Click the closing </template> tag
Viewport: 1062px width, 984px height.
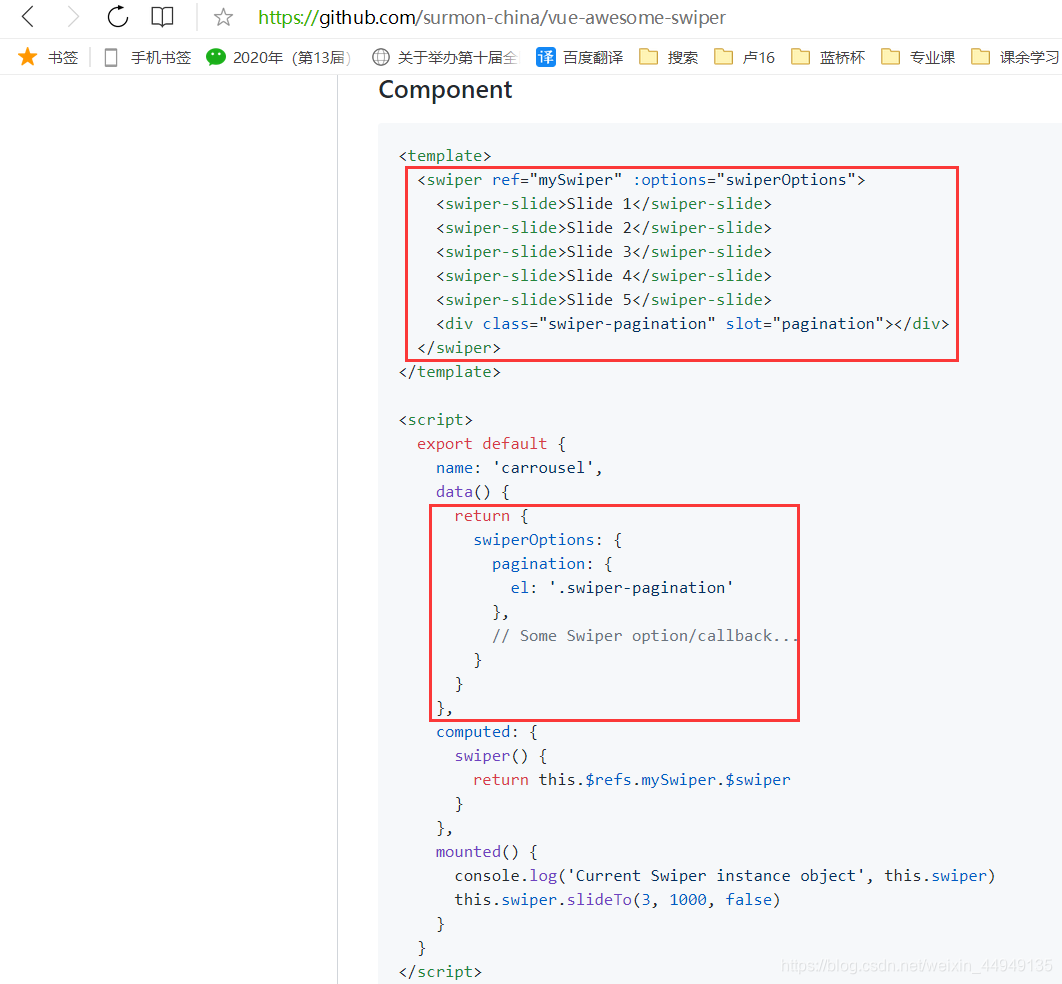tap(450, 372)
